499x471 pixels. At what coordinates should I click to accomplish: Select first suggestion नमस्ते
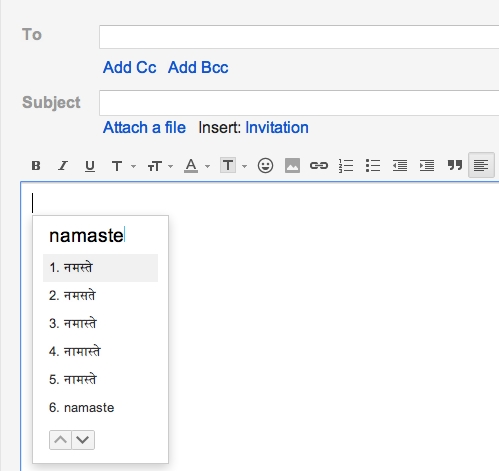[x=100, y=268]
